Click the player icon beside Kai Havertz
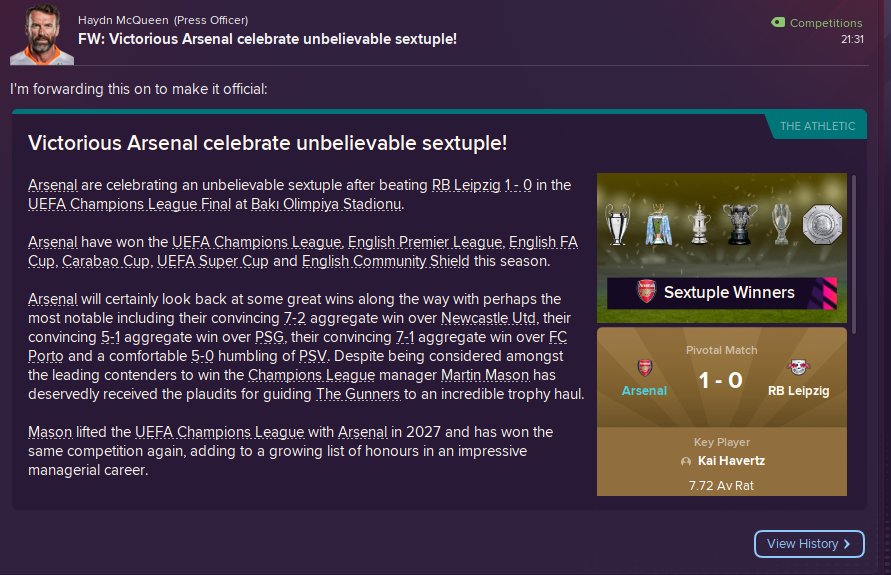This screenshot has height=575, width=891. click(x=685, y=462)
